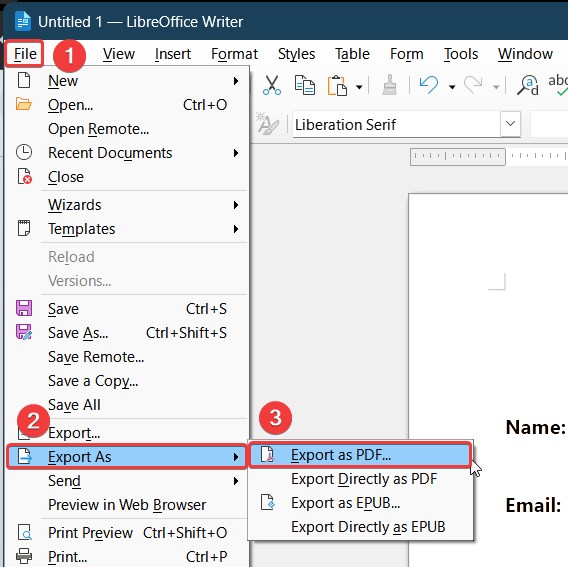This screenshot has width=568, height=567.
Task: Click the purple floppy disk Save icon
Action: coord(24,308)
